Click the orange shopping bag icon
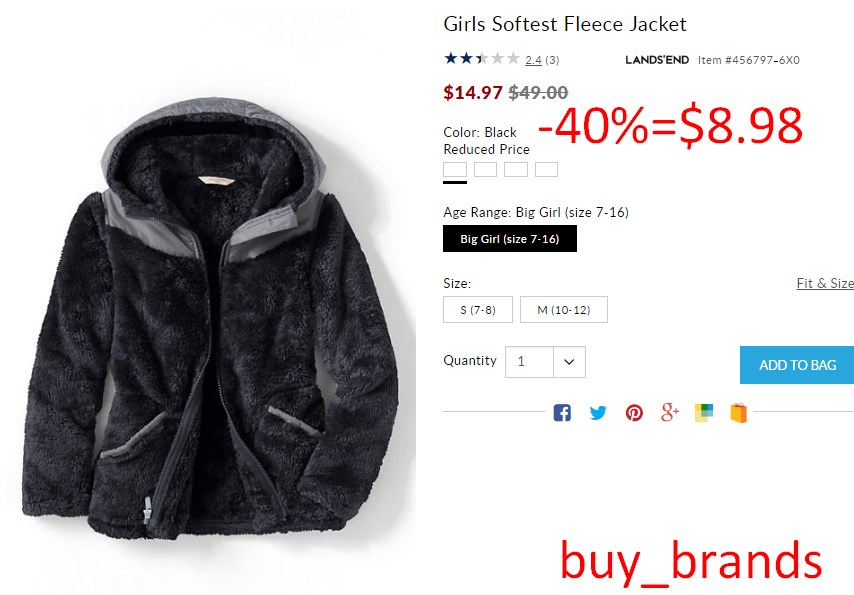Image resolution: width=854 pixels, height=595 pixels. coord(739,412)
